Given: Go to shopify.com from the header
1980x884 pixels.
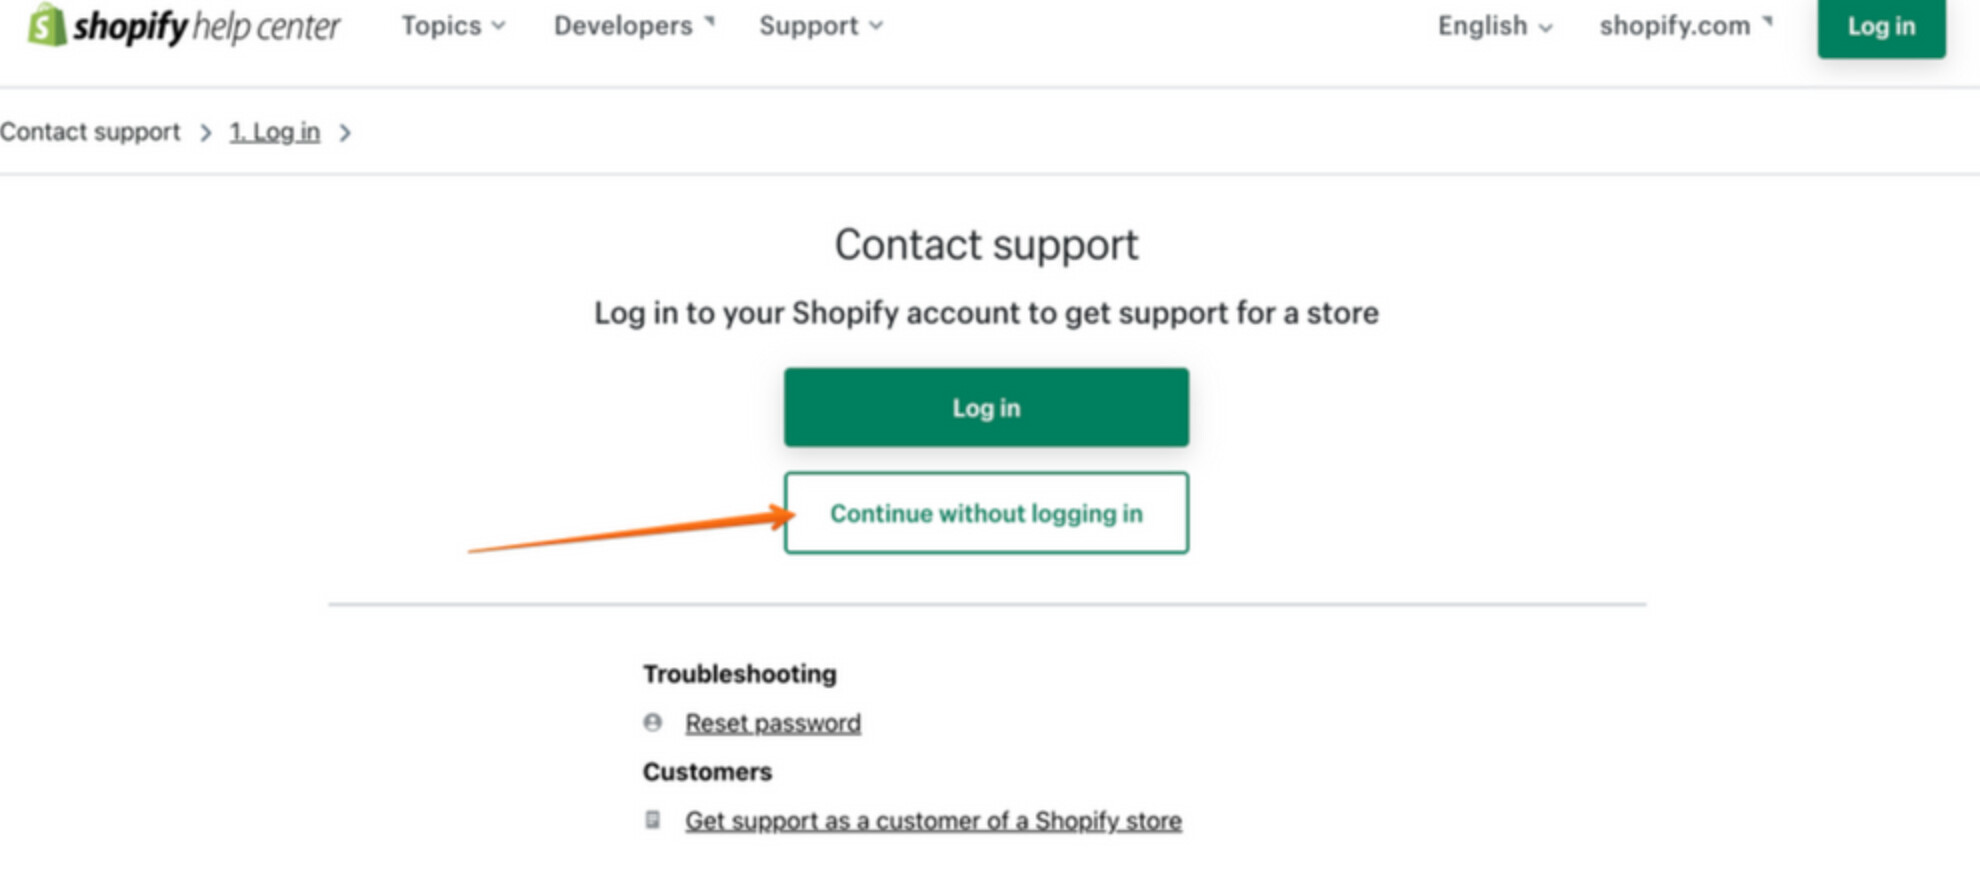Looking at the screenshot, I should click(1674, 26).
